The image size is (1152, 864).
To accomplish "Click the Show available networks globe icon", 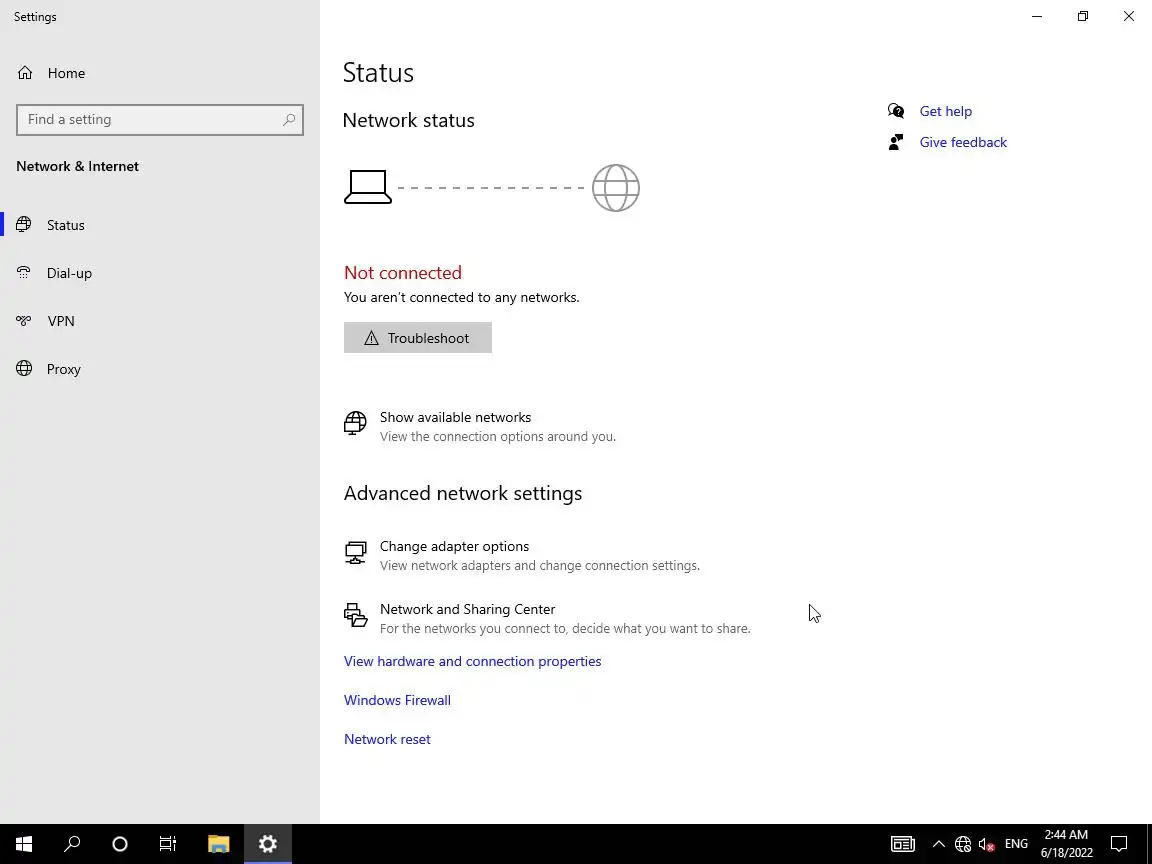I will [x=356, y=423].
